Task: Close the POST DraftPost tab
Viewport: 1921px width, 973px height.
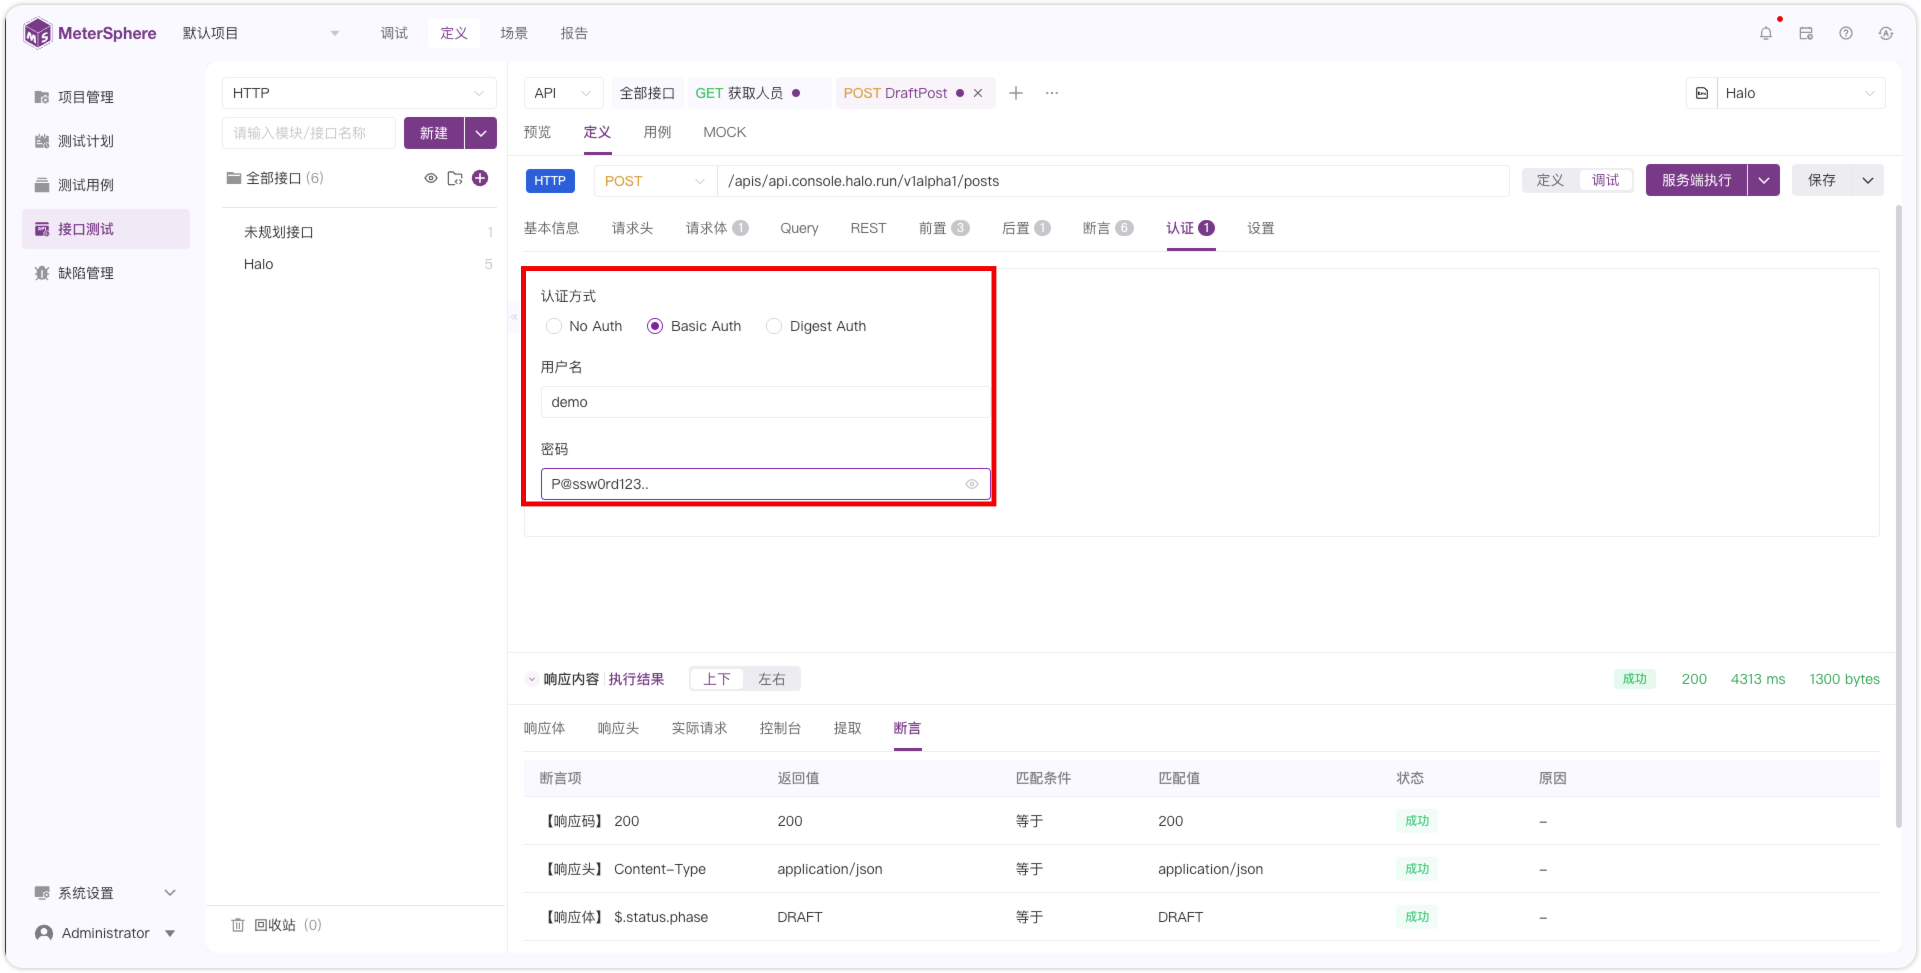Action: click(978, 93)
